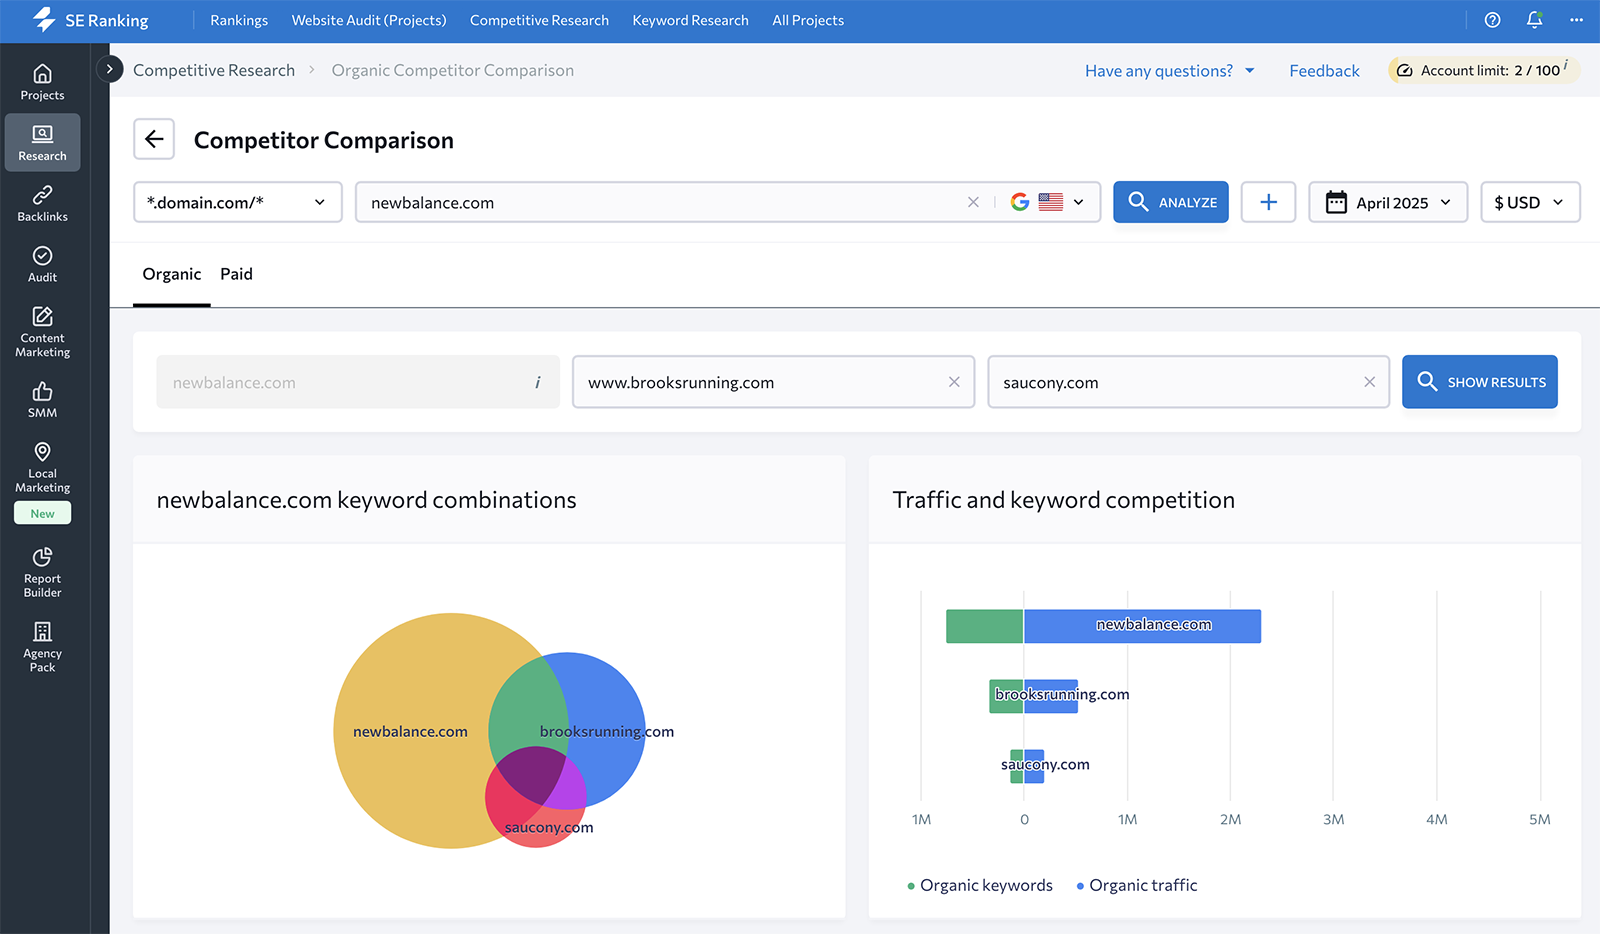Click the SE Ranking logo
Screen dimensions: 1600x934
pos(90,20)
